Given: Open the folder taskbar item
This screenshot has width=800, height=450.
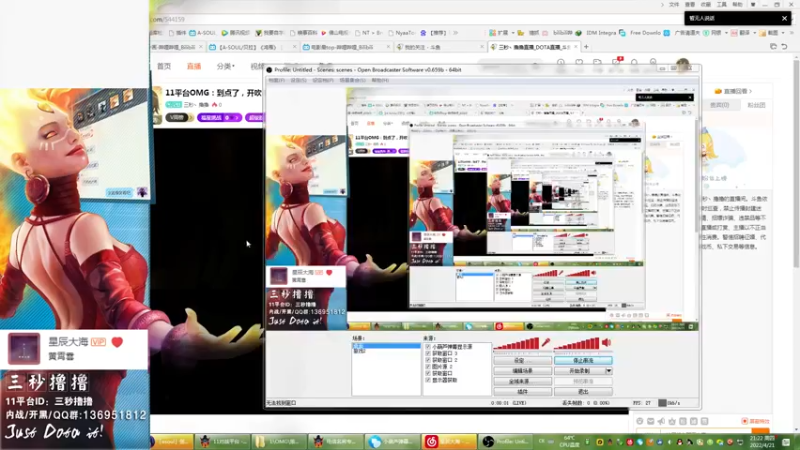Looking at the screenshot, I should 280,441.
